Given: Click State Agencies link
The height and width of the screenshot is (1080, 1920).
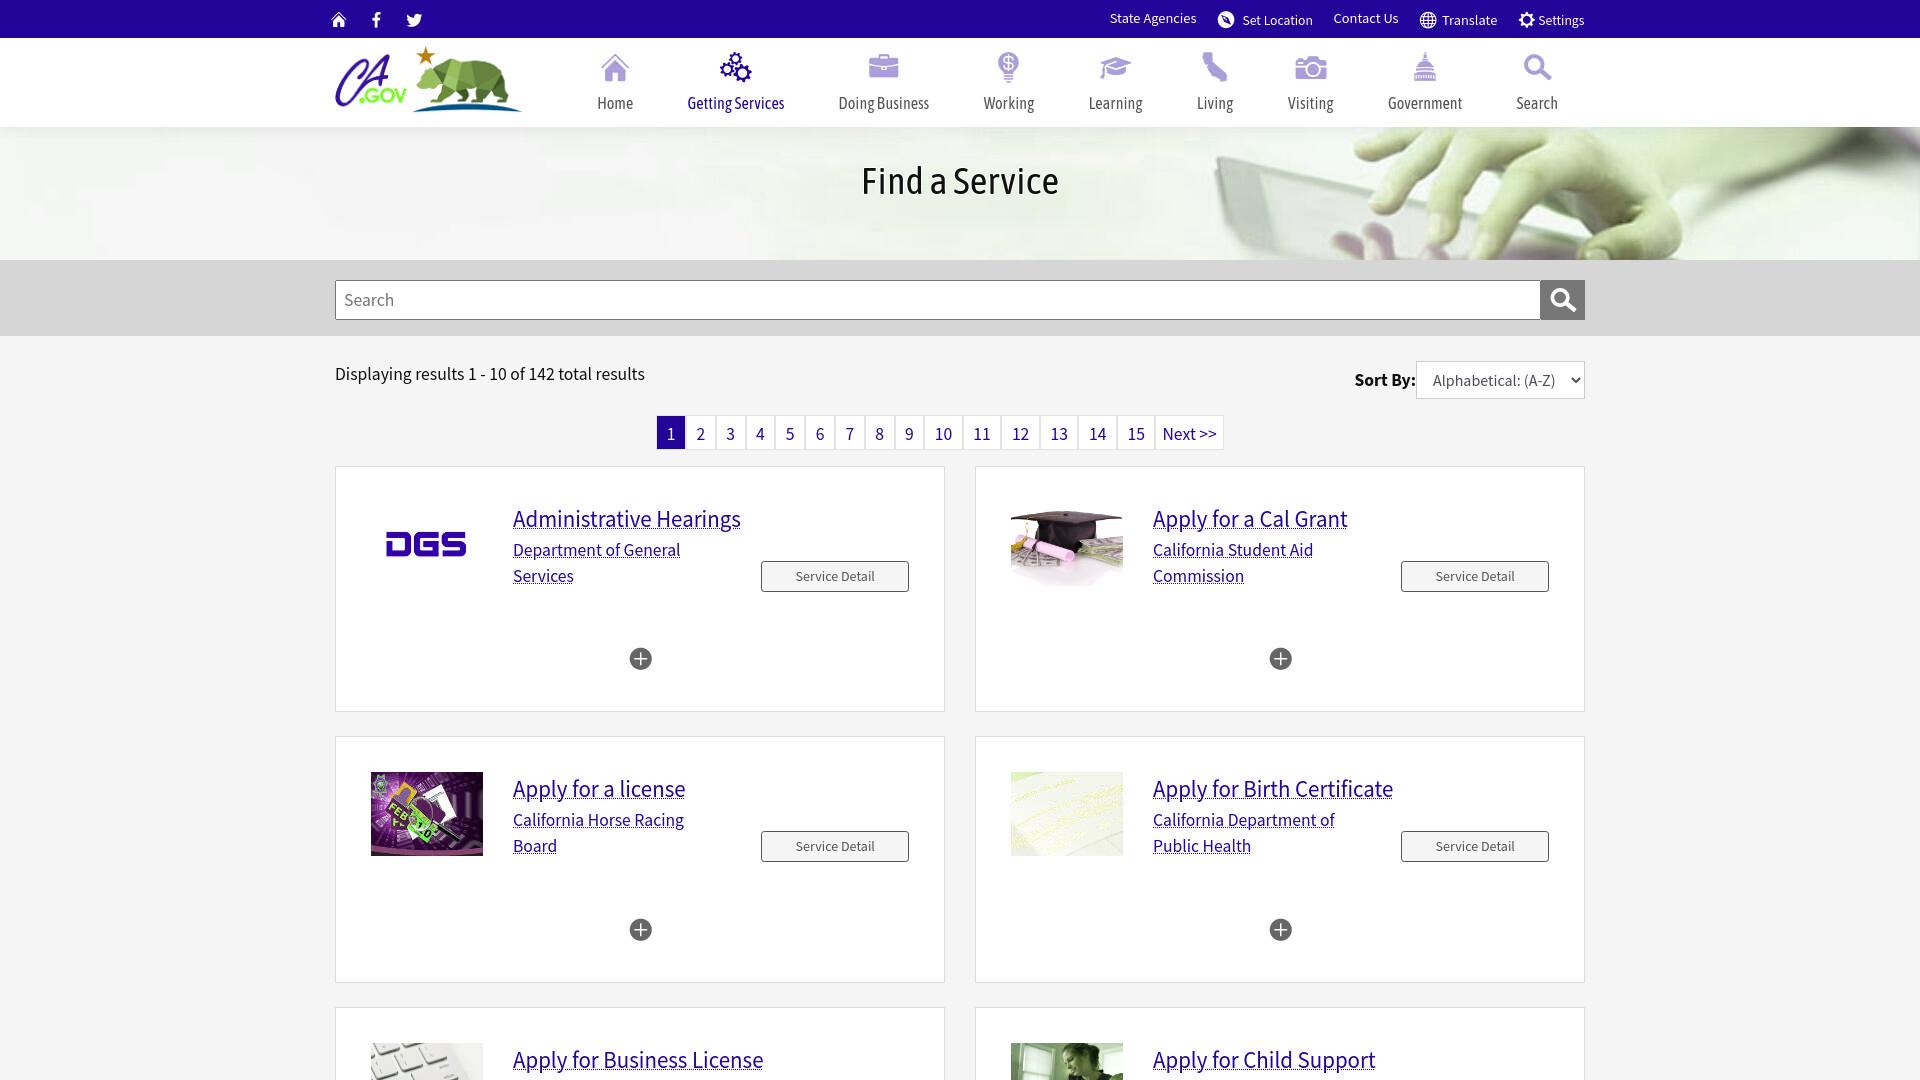Looking at the screenshot, I should (1153, 19).
